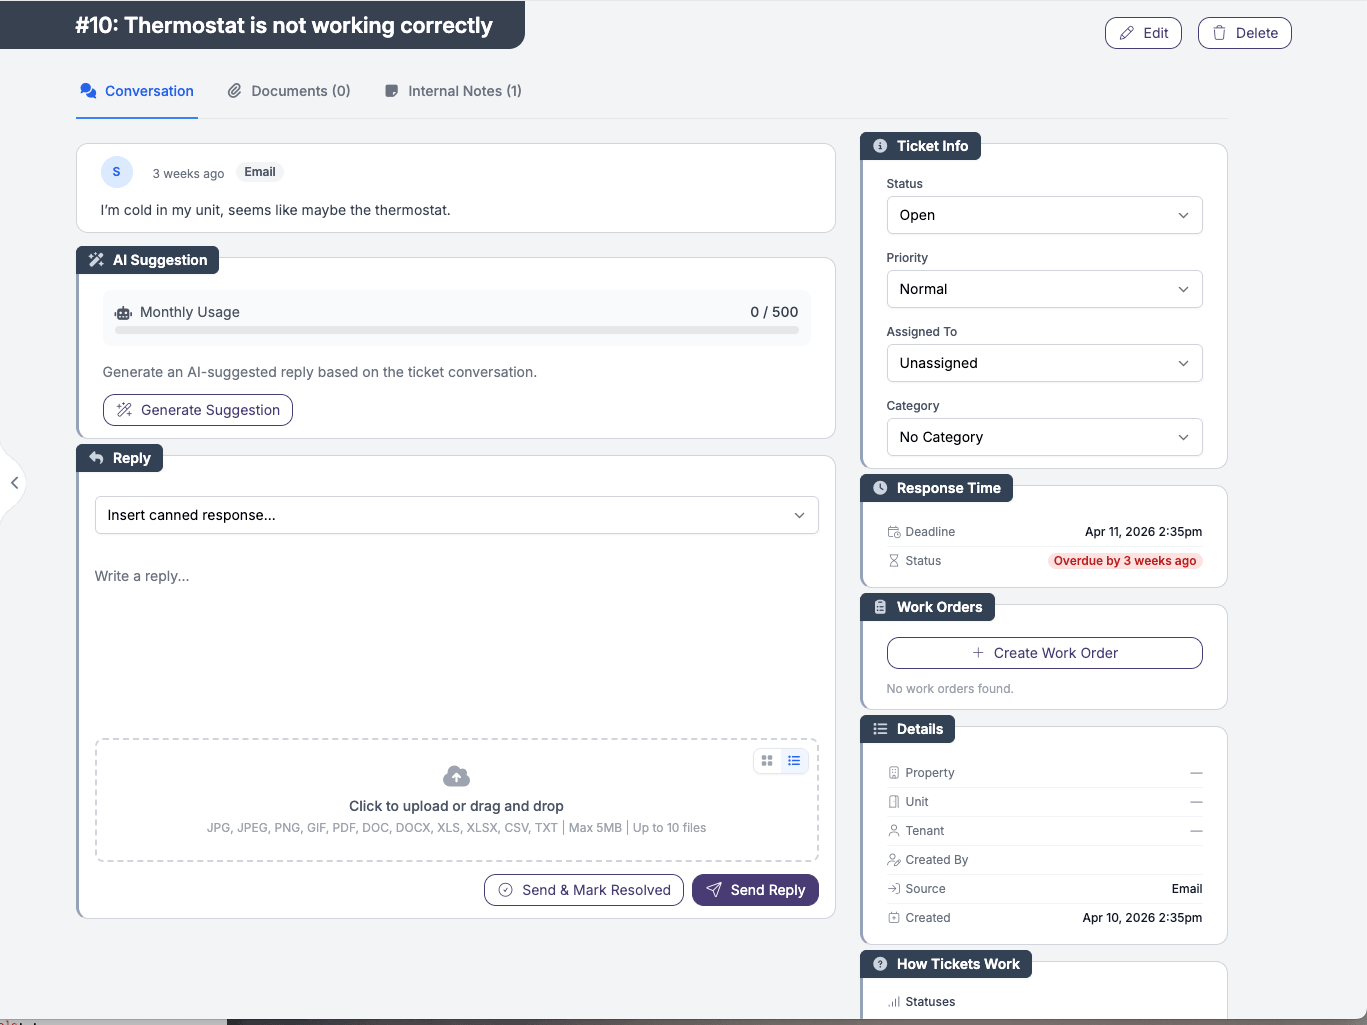Click the AI Suggestion magic wand header icon

pyautogui.click(x=96, y=260)
